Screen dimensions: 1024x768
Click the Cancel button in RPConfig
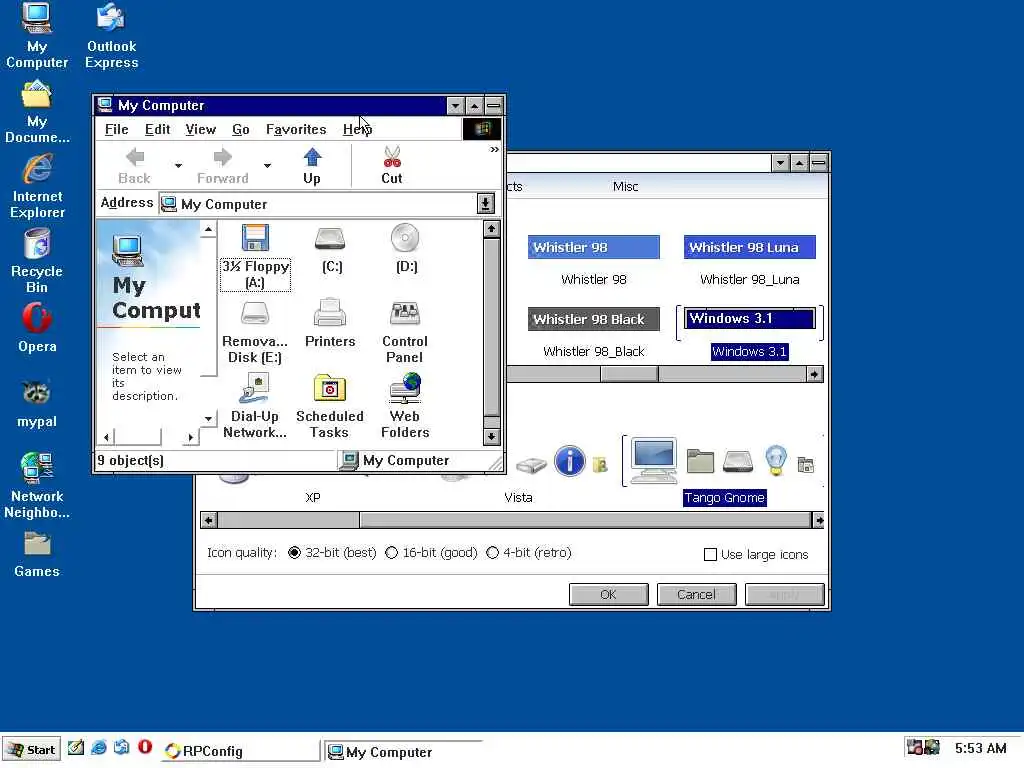(x=696, y=594)
